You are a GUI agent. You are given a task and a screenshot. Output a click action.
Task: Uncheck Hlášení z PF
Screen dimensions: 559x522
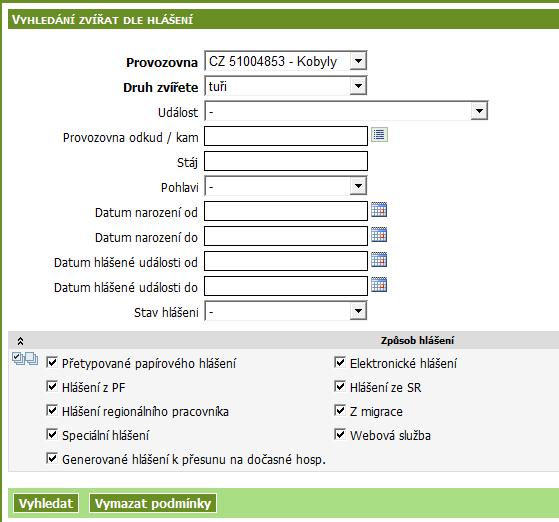pyautogui.click(x=52, y=387)
